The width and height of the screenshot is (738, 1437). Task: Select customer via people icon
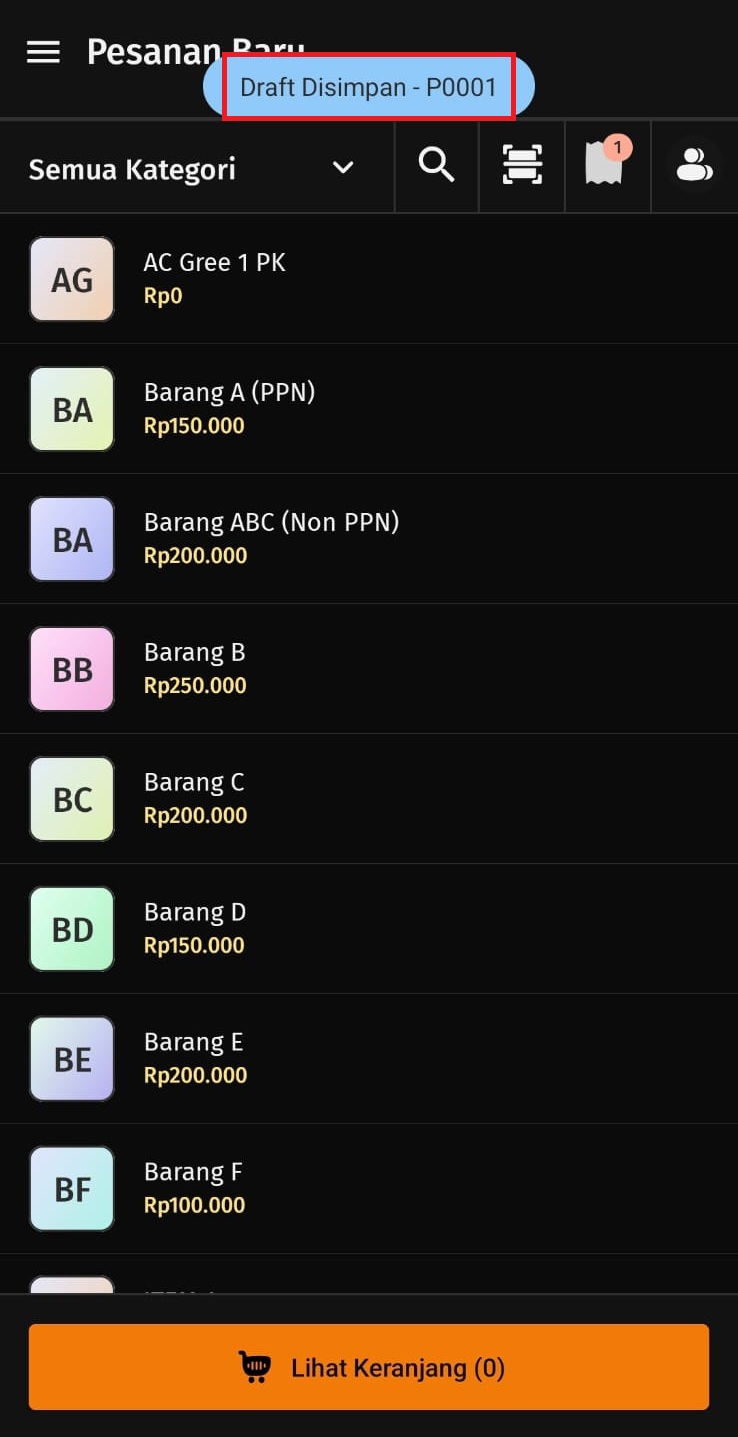[694, 165]
